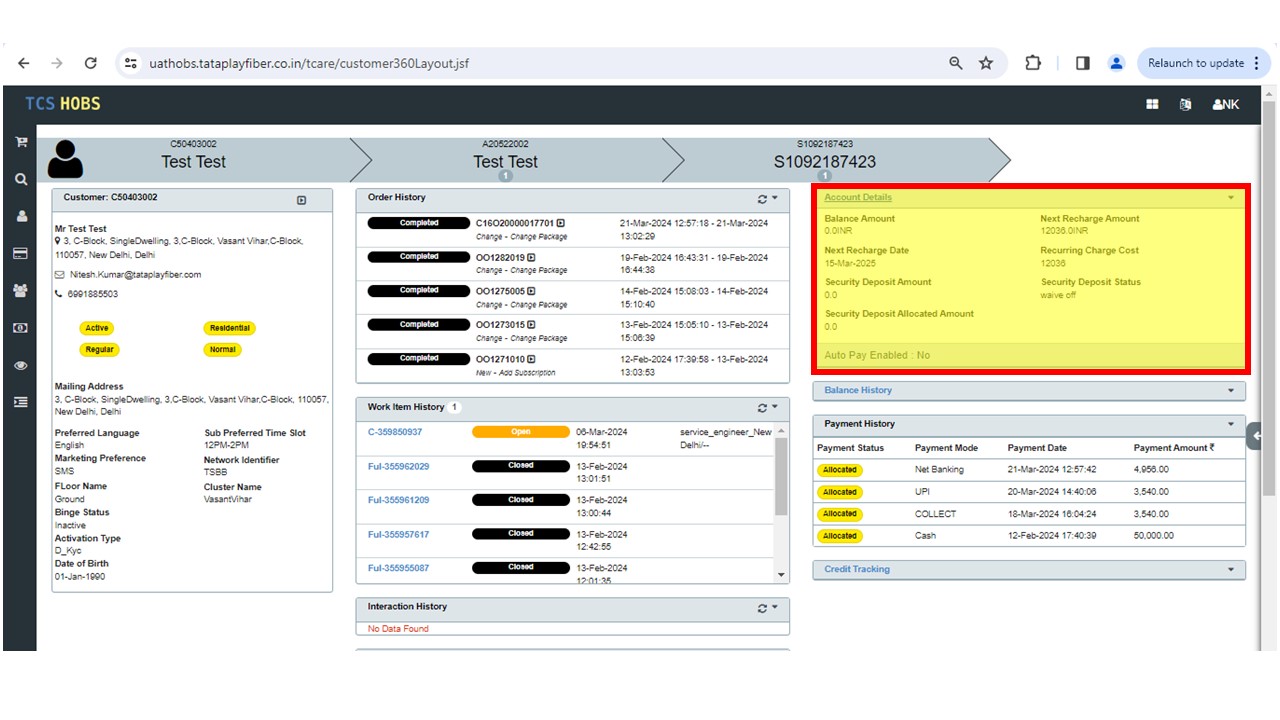Image resolution: width=1280 pixels, height=720 pixels.
Task: Open order C16O20000017701 detail icon
Action: click(x=561, y=223)
